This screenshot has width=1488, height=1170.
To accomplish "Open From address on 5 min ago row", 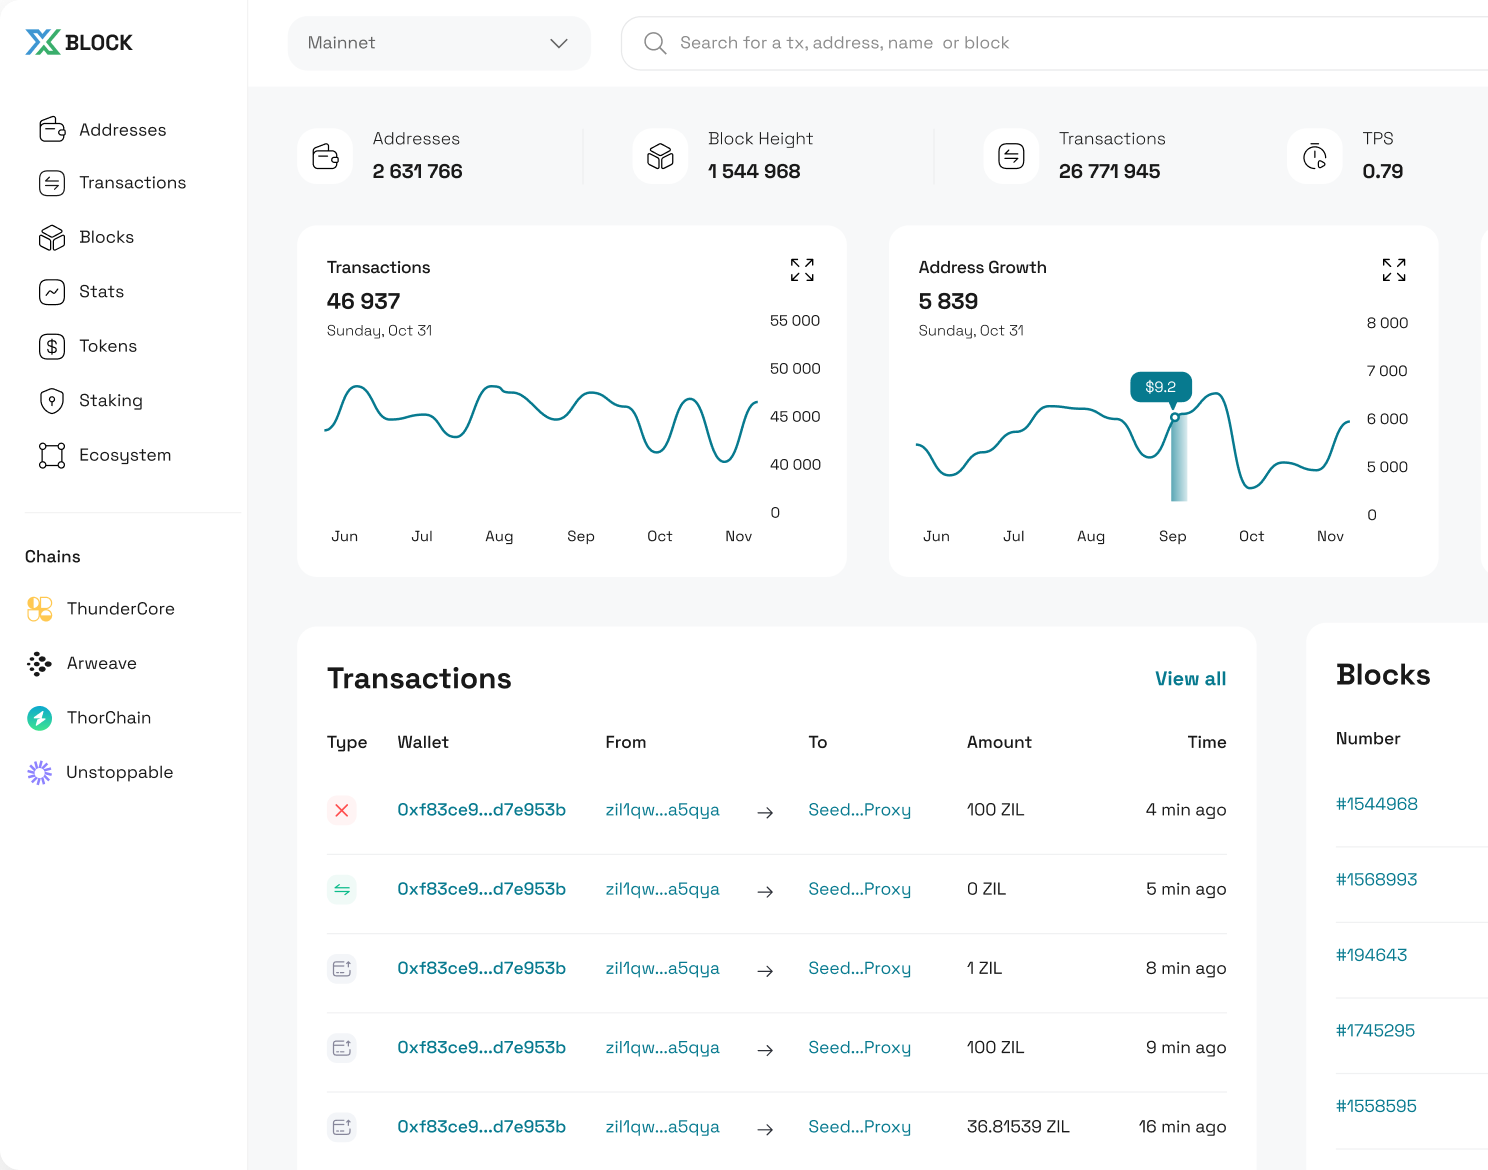I will [663, 889].
